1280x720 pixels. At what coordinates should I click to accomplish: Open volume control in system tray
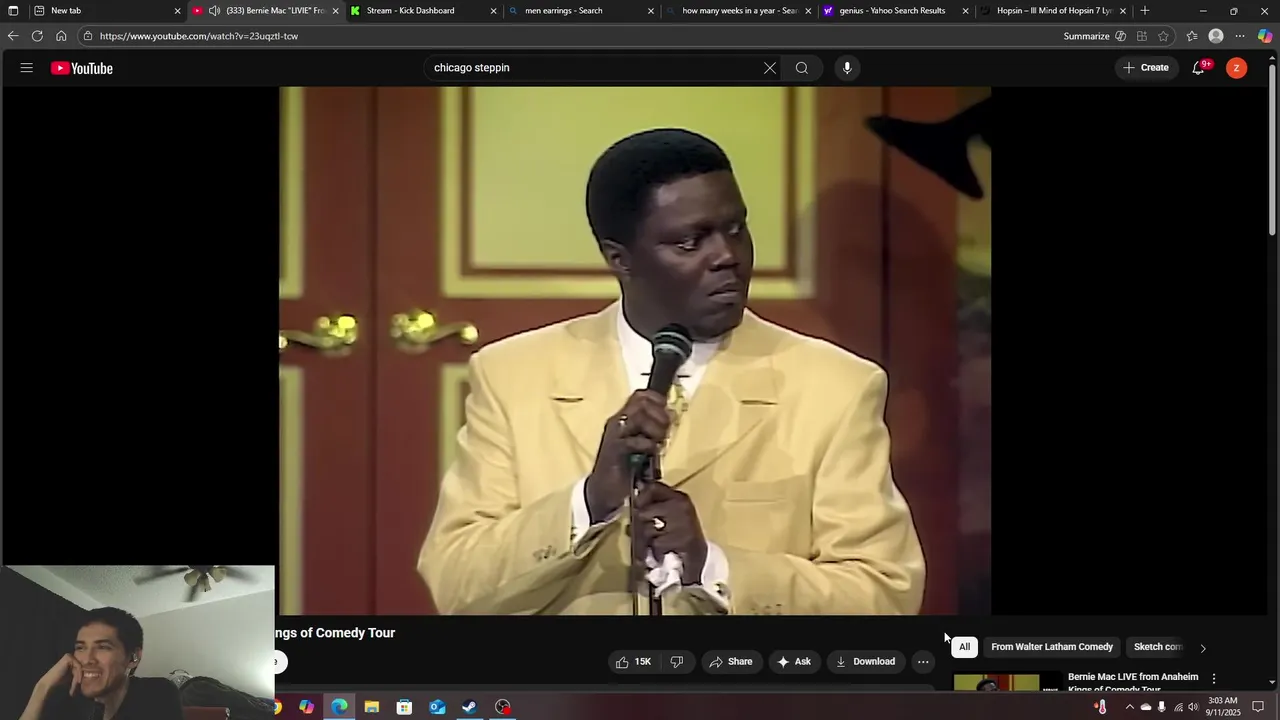click(x=1193, y=707)
